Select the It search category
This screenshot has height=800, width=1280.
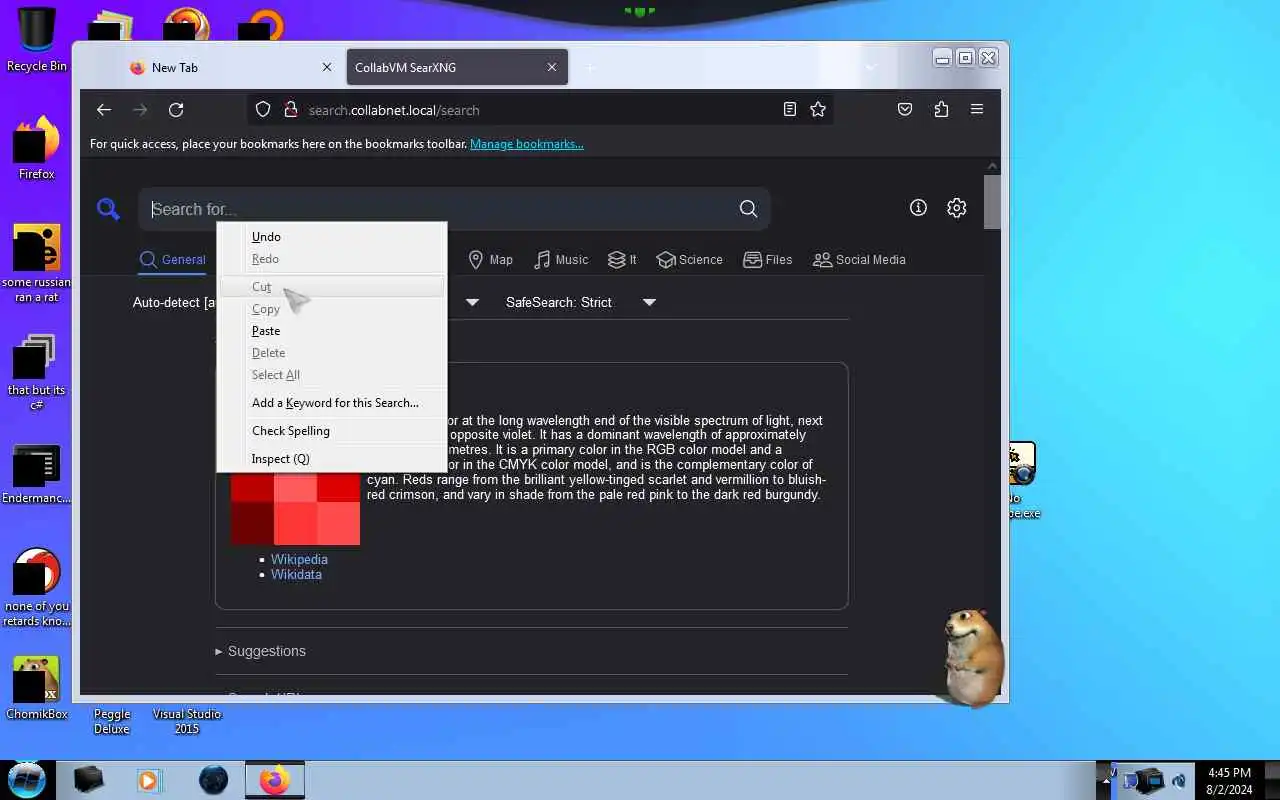[x=622, y=260]
